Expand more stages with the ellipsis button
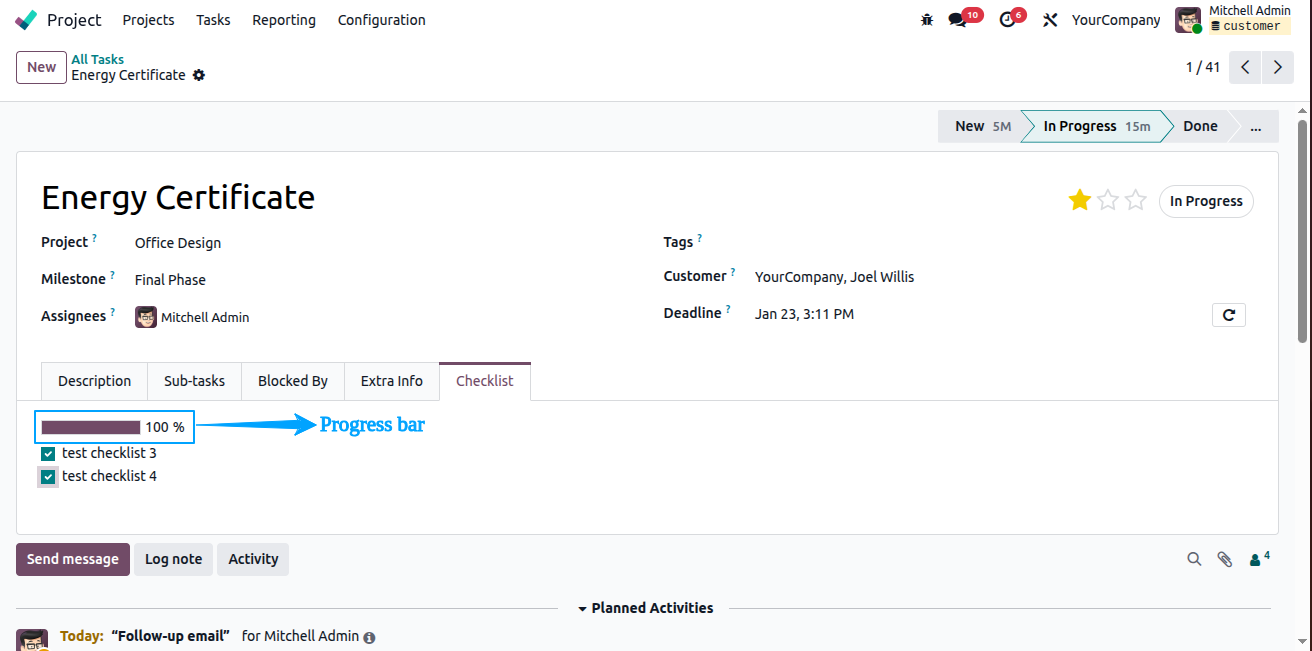The width and height of the screenshot is (1312, 651). (x=1256, y=126)
